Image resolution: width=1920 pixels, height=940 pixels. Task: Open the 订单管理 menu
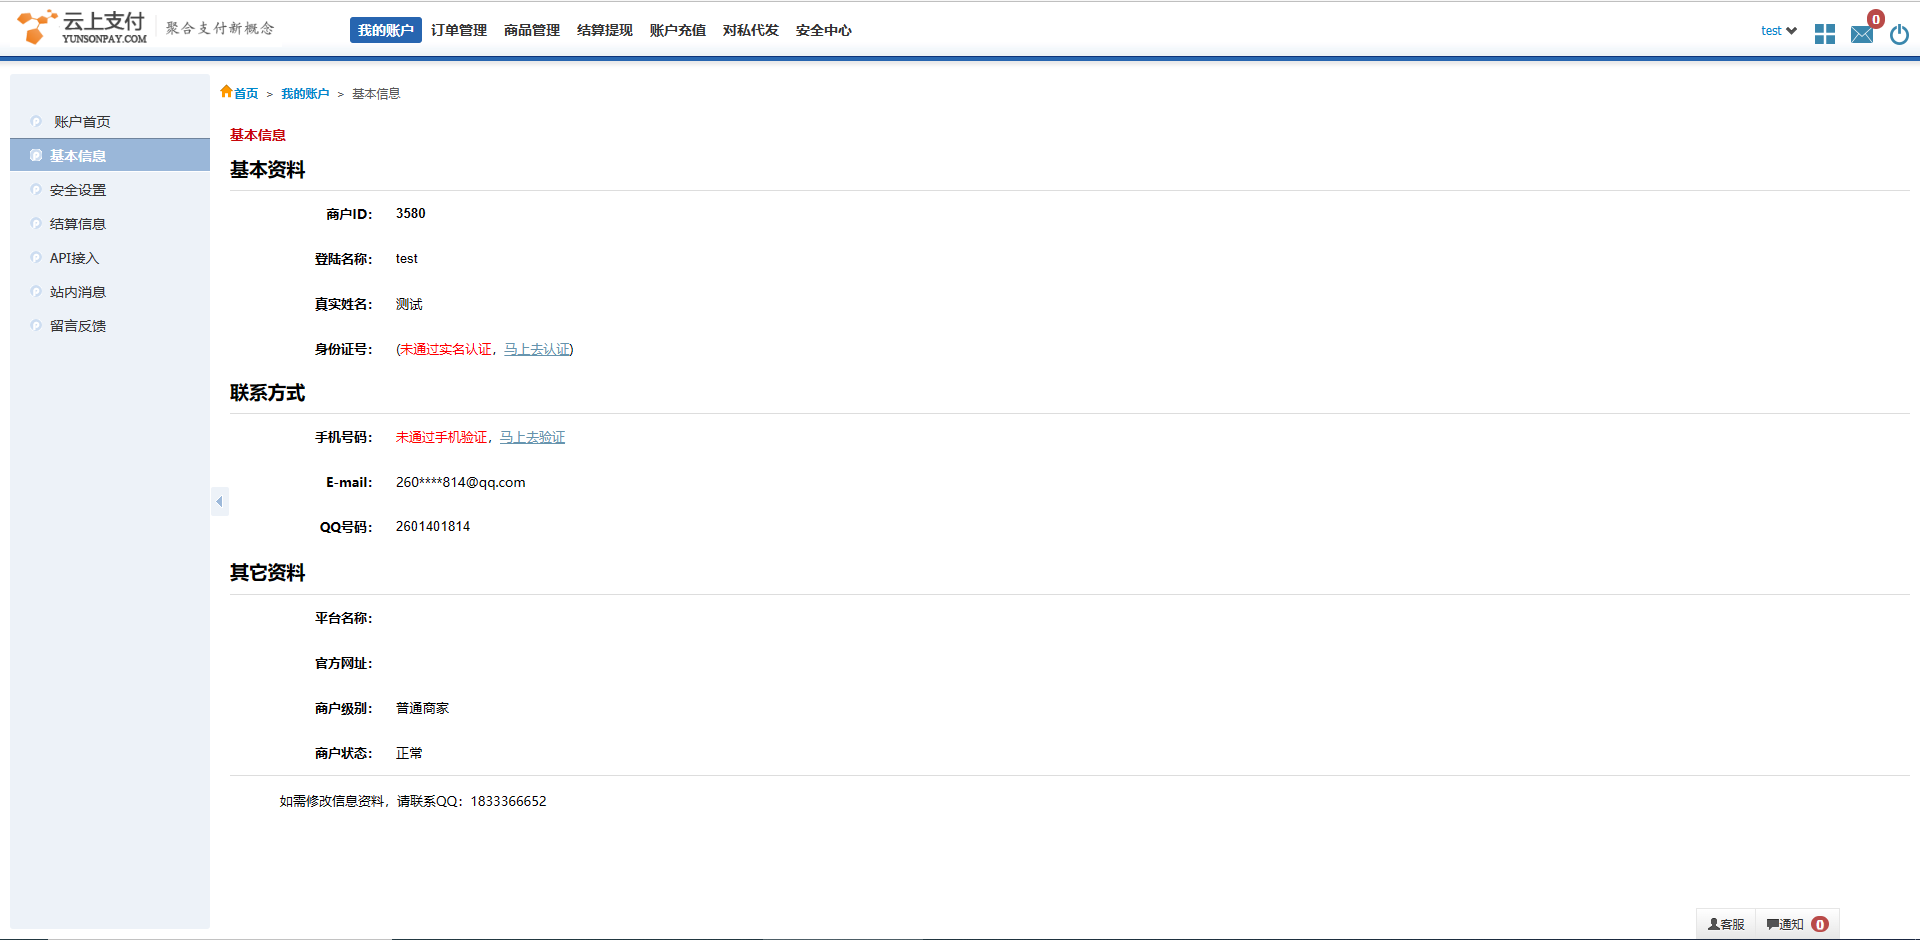click(459, 30)
